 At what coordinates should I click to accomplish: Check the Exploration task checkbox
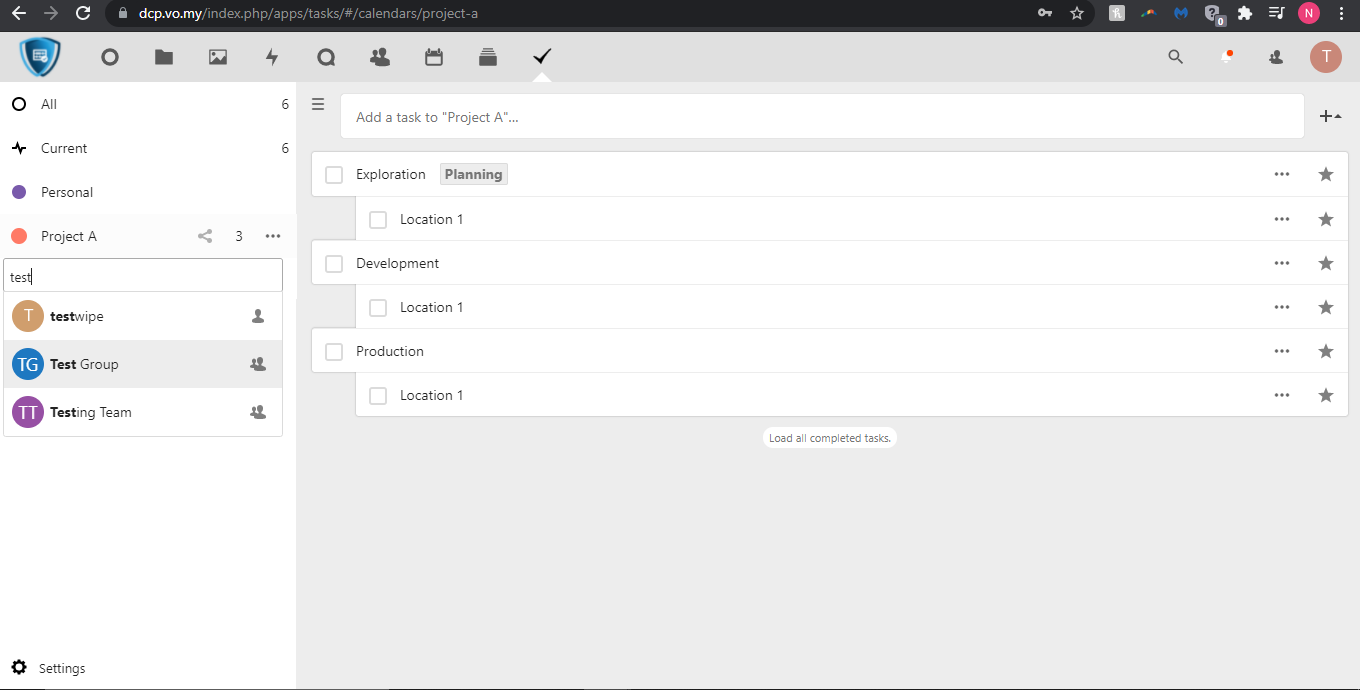pos(334,175)
